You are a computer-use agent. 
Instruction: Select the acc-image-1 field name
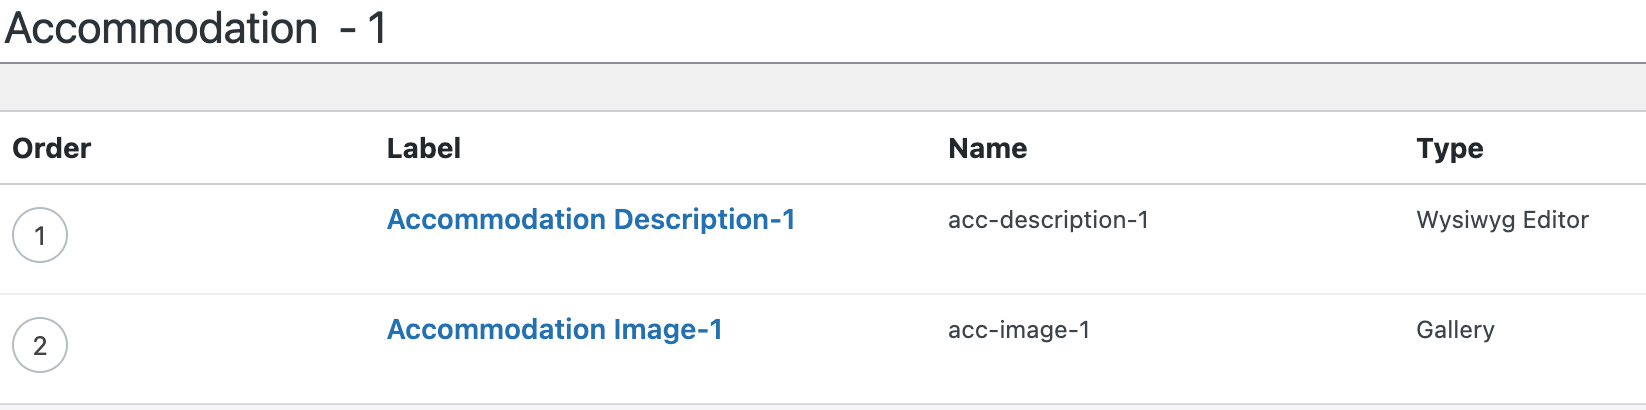[1019, 330]
